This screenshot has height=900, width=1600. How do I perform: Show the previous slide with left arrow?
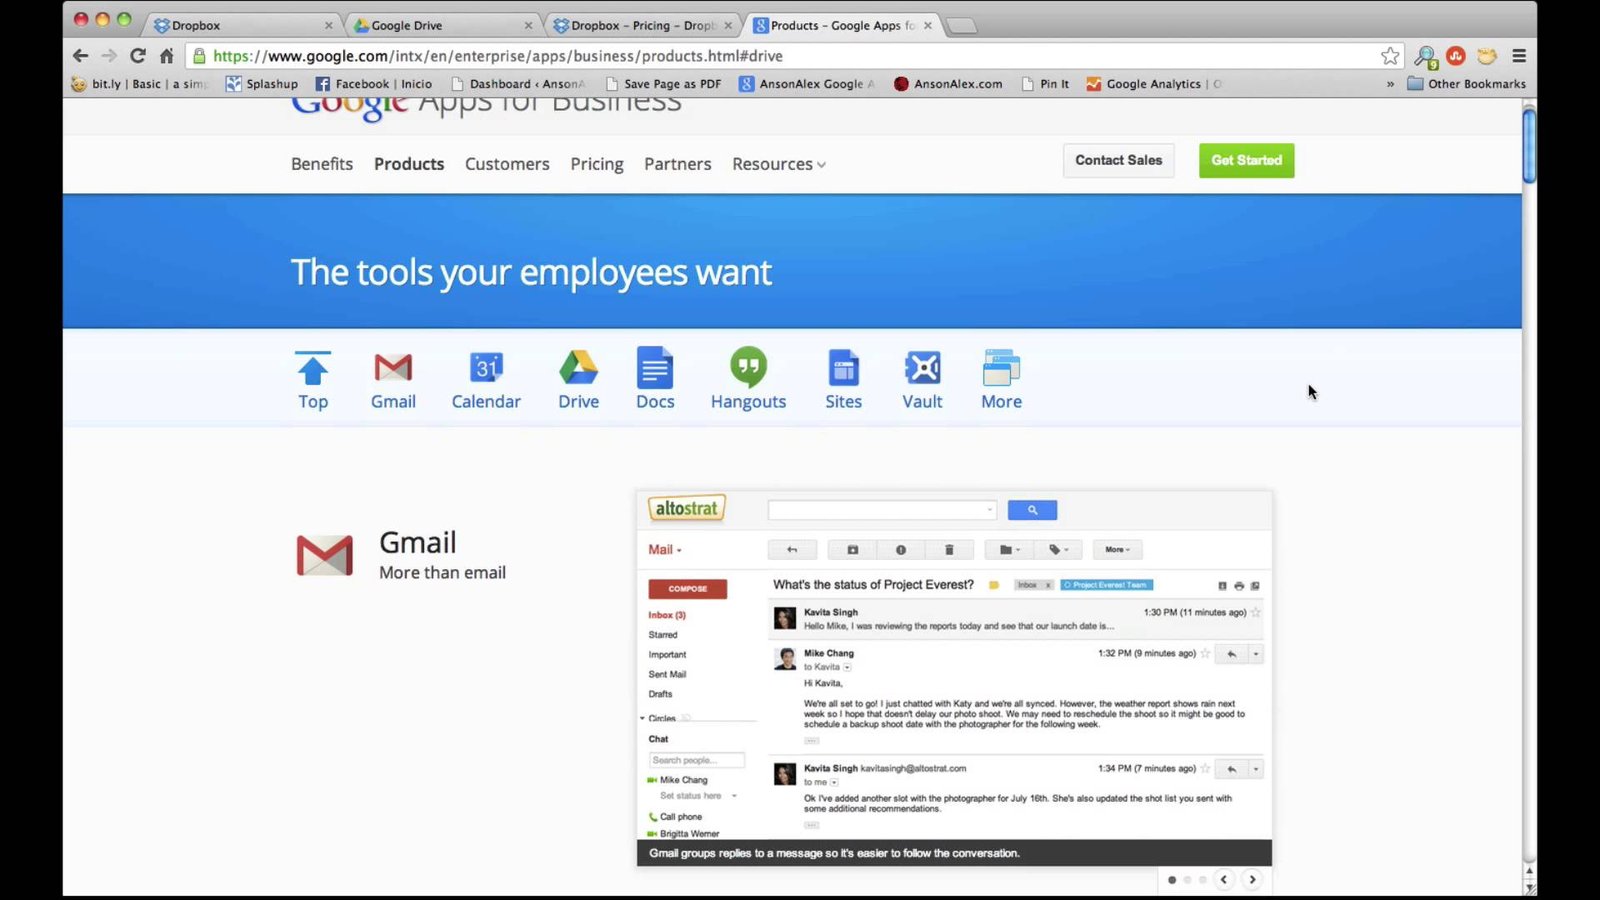point(1224,880)
